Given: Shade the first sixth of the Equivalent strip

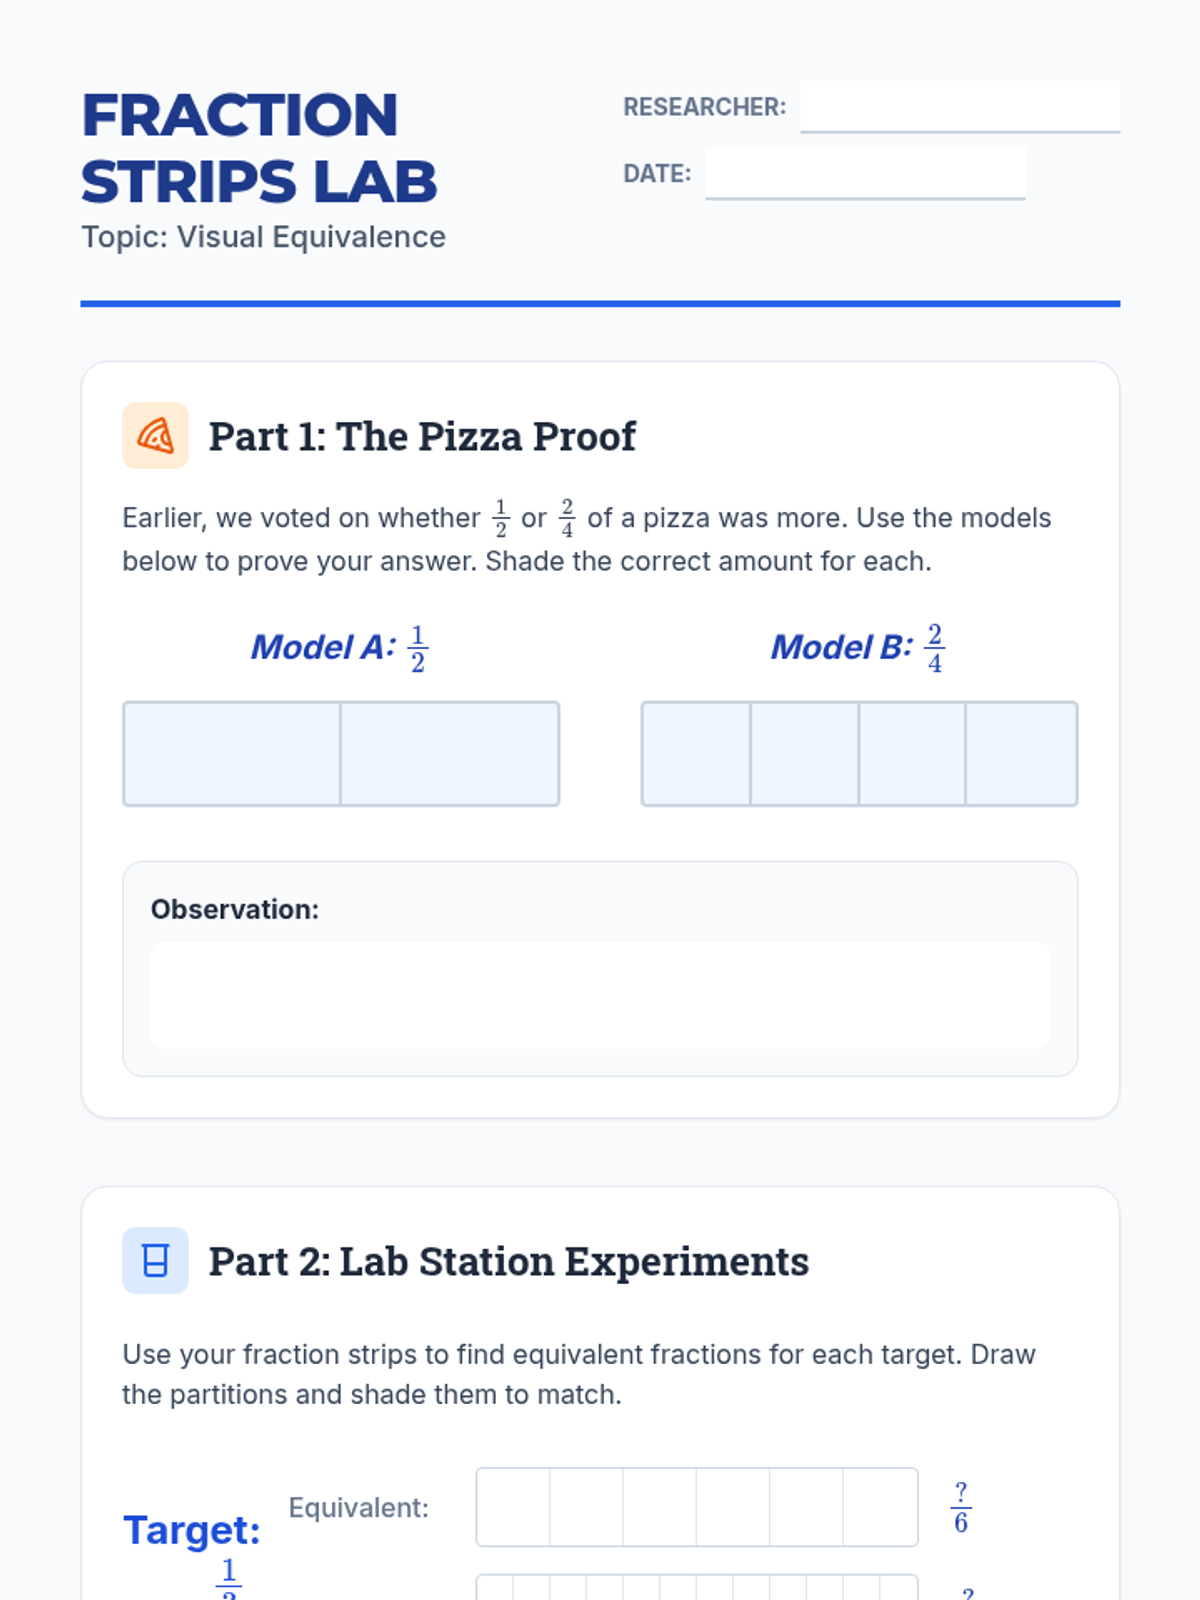Looking at the screenshot, I should point(513,1507).
